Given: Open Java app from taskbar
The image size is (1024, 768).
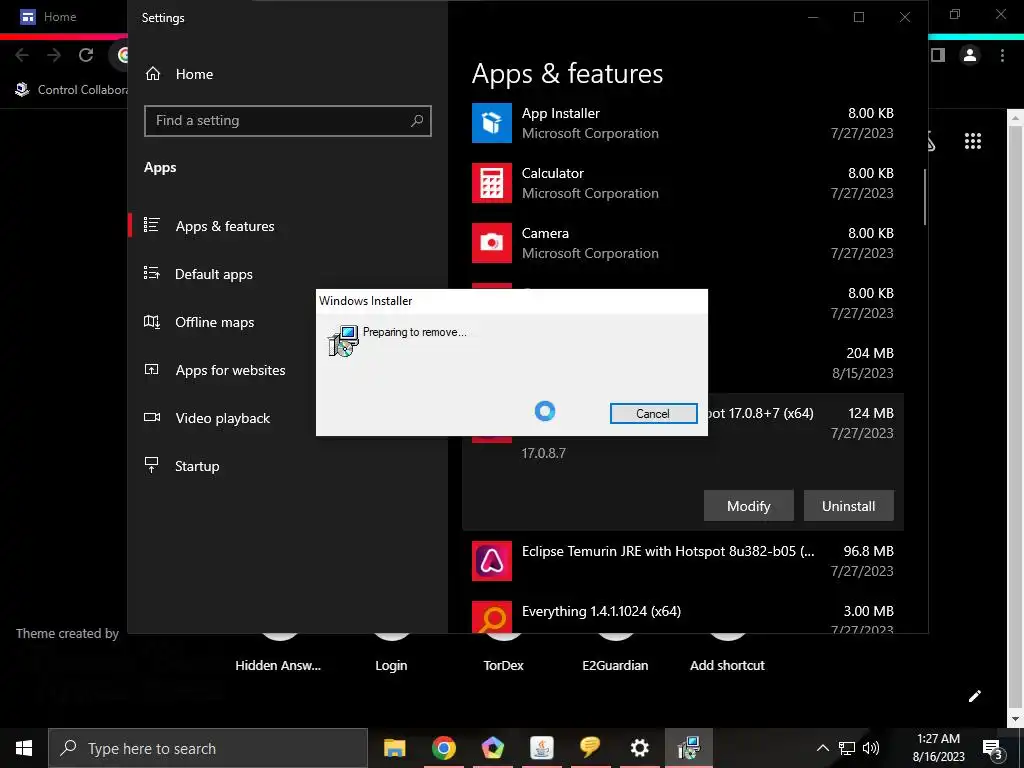Looking at the screenshot, I should coord(541,748).
